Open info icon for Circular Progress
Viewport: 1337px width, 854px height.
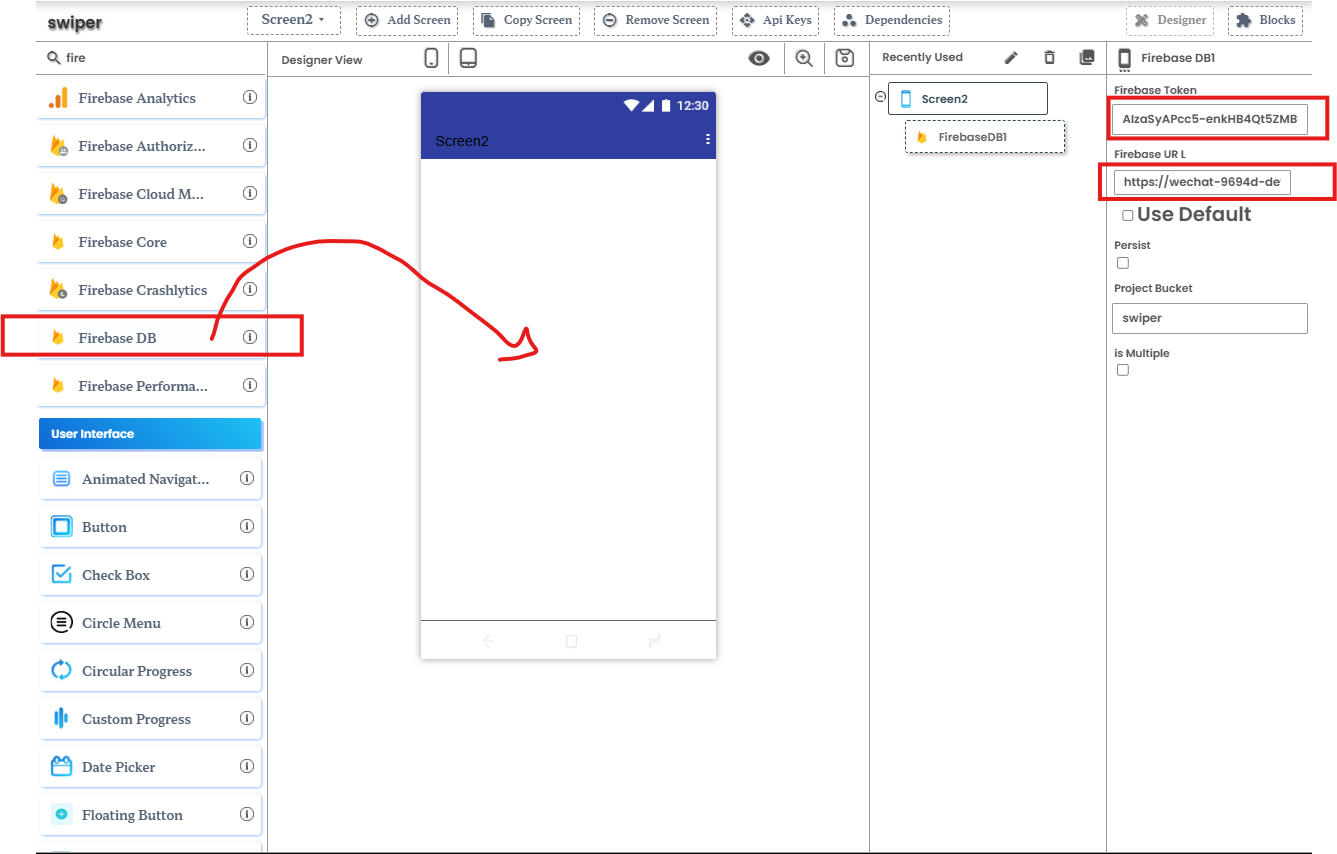point(247,671)
